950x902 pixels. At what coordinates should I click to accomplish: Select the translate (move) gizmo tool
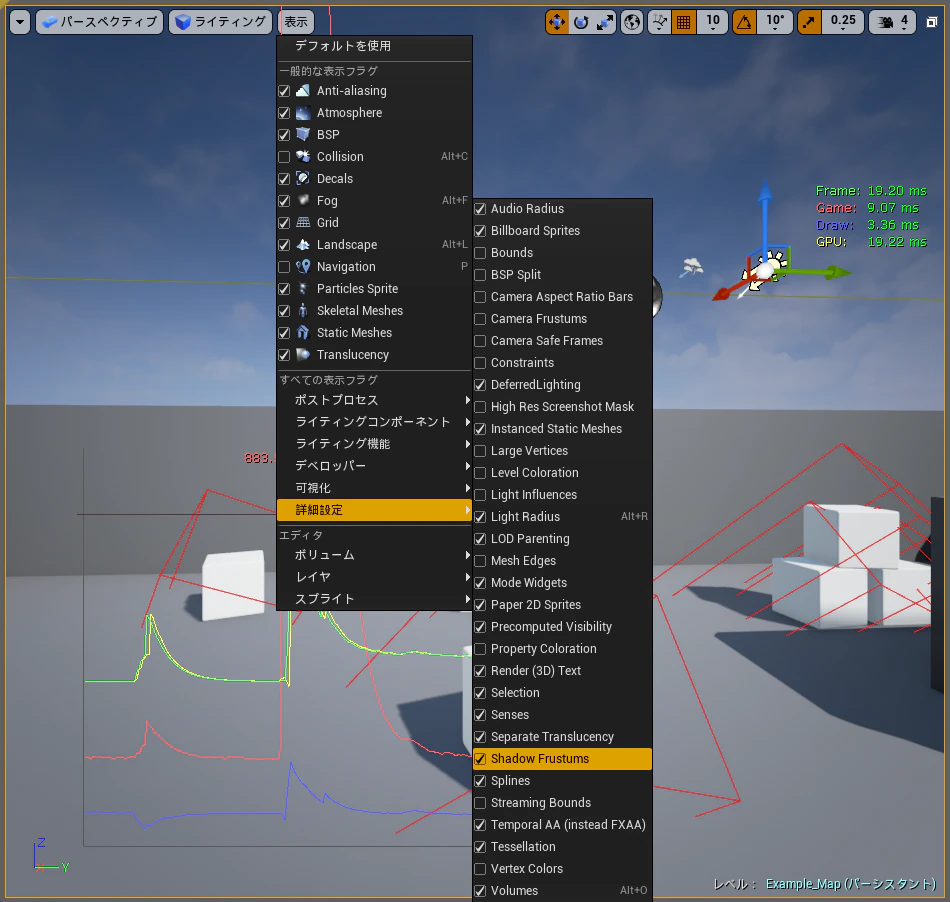coord(556,22)
